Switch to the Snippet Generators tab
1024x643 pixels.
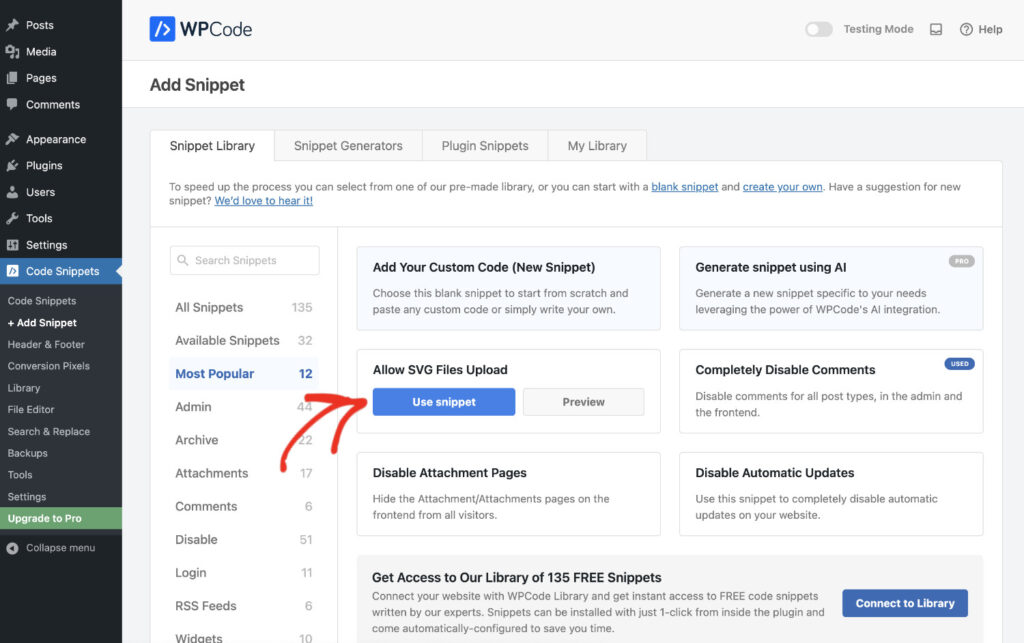pos(347,145)
